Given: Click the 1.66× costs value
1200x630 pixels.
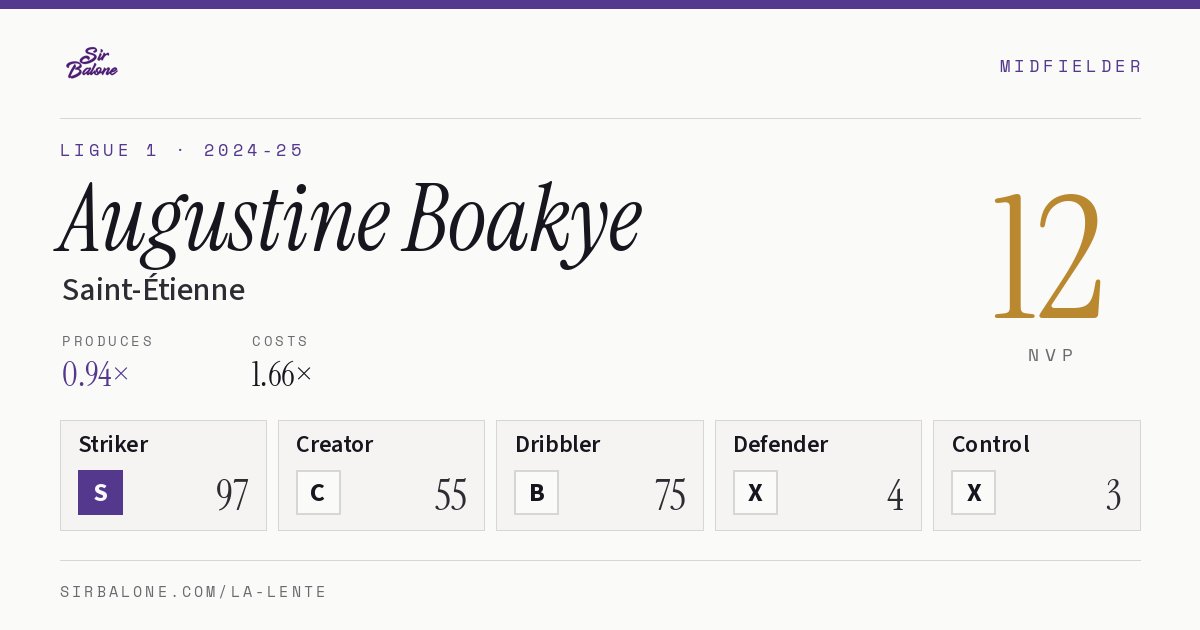Looking at the screenshot, I should tap(281, 374).
